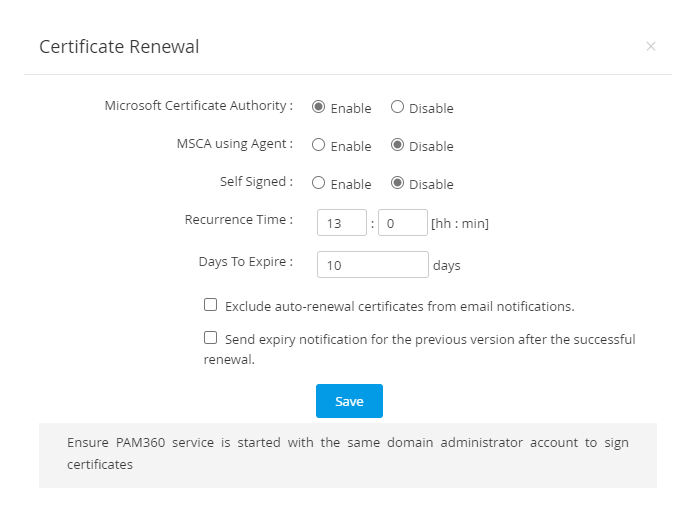Click the Days To Expire label
The height and width of the screenshot is (520, 696).
pyautogui.click(x=245, y=261)
